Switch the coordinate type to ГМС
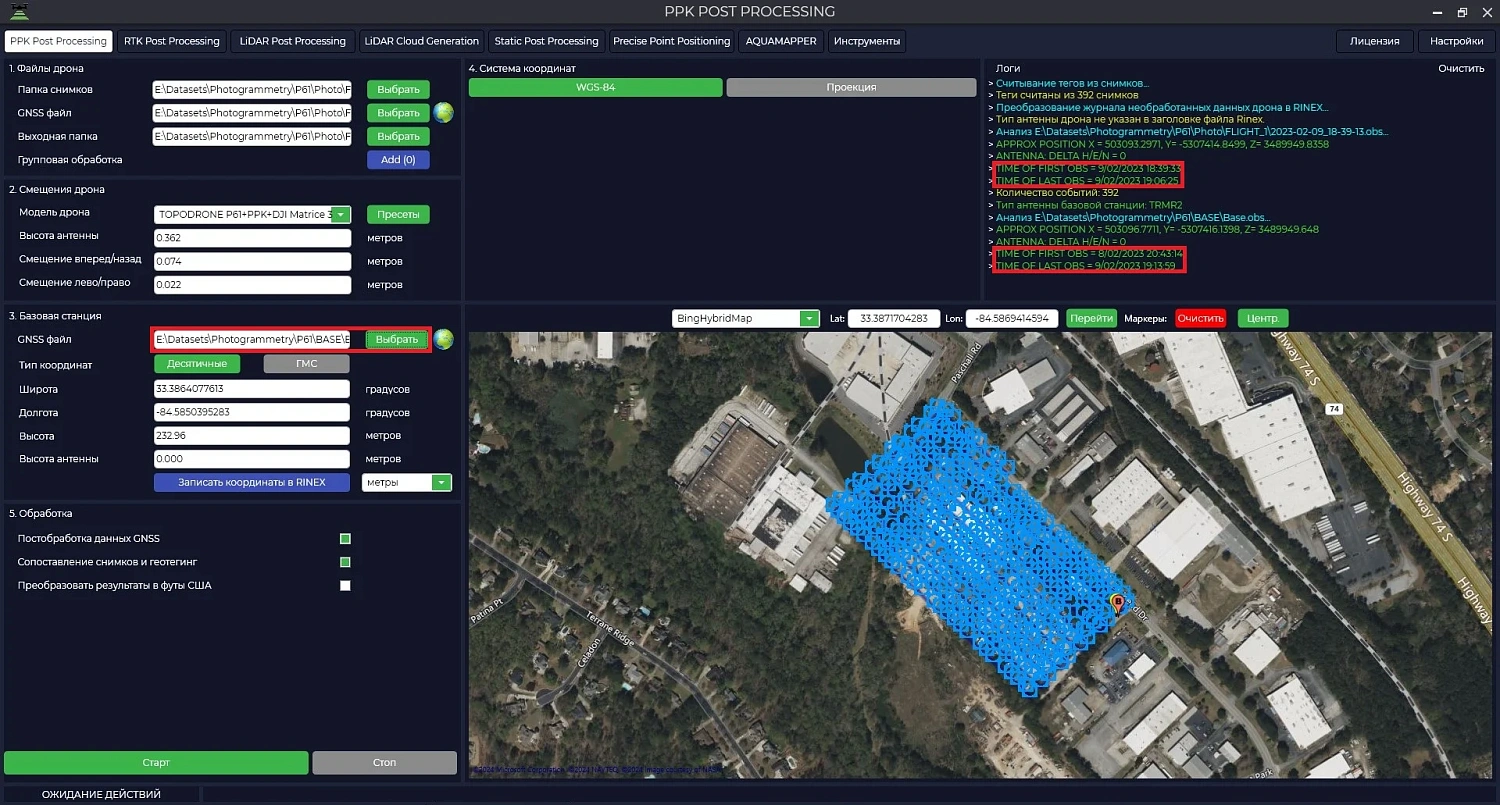This screenshot has height=805, width=1500. [x=306, y=364]
